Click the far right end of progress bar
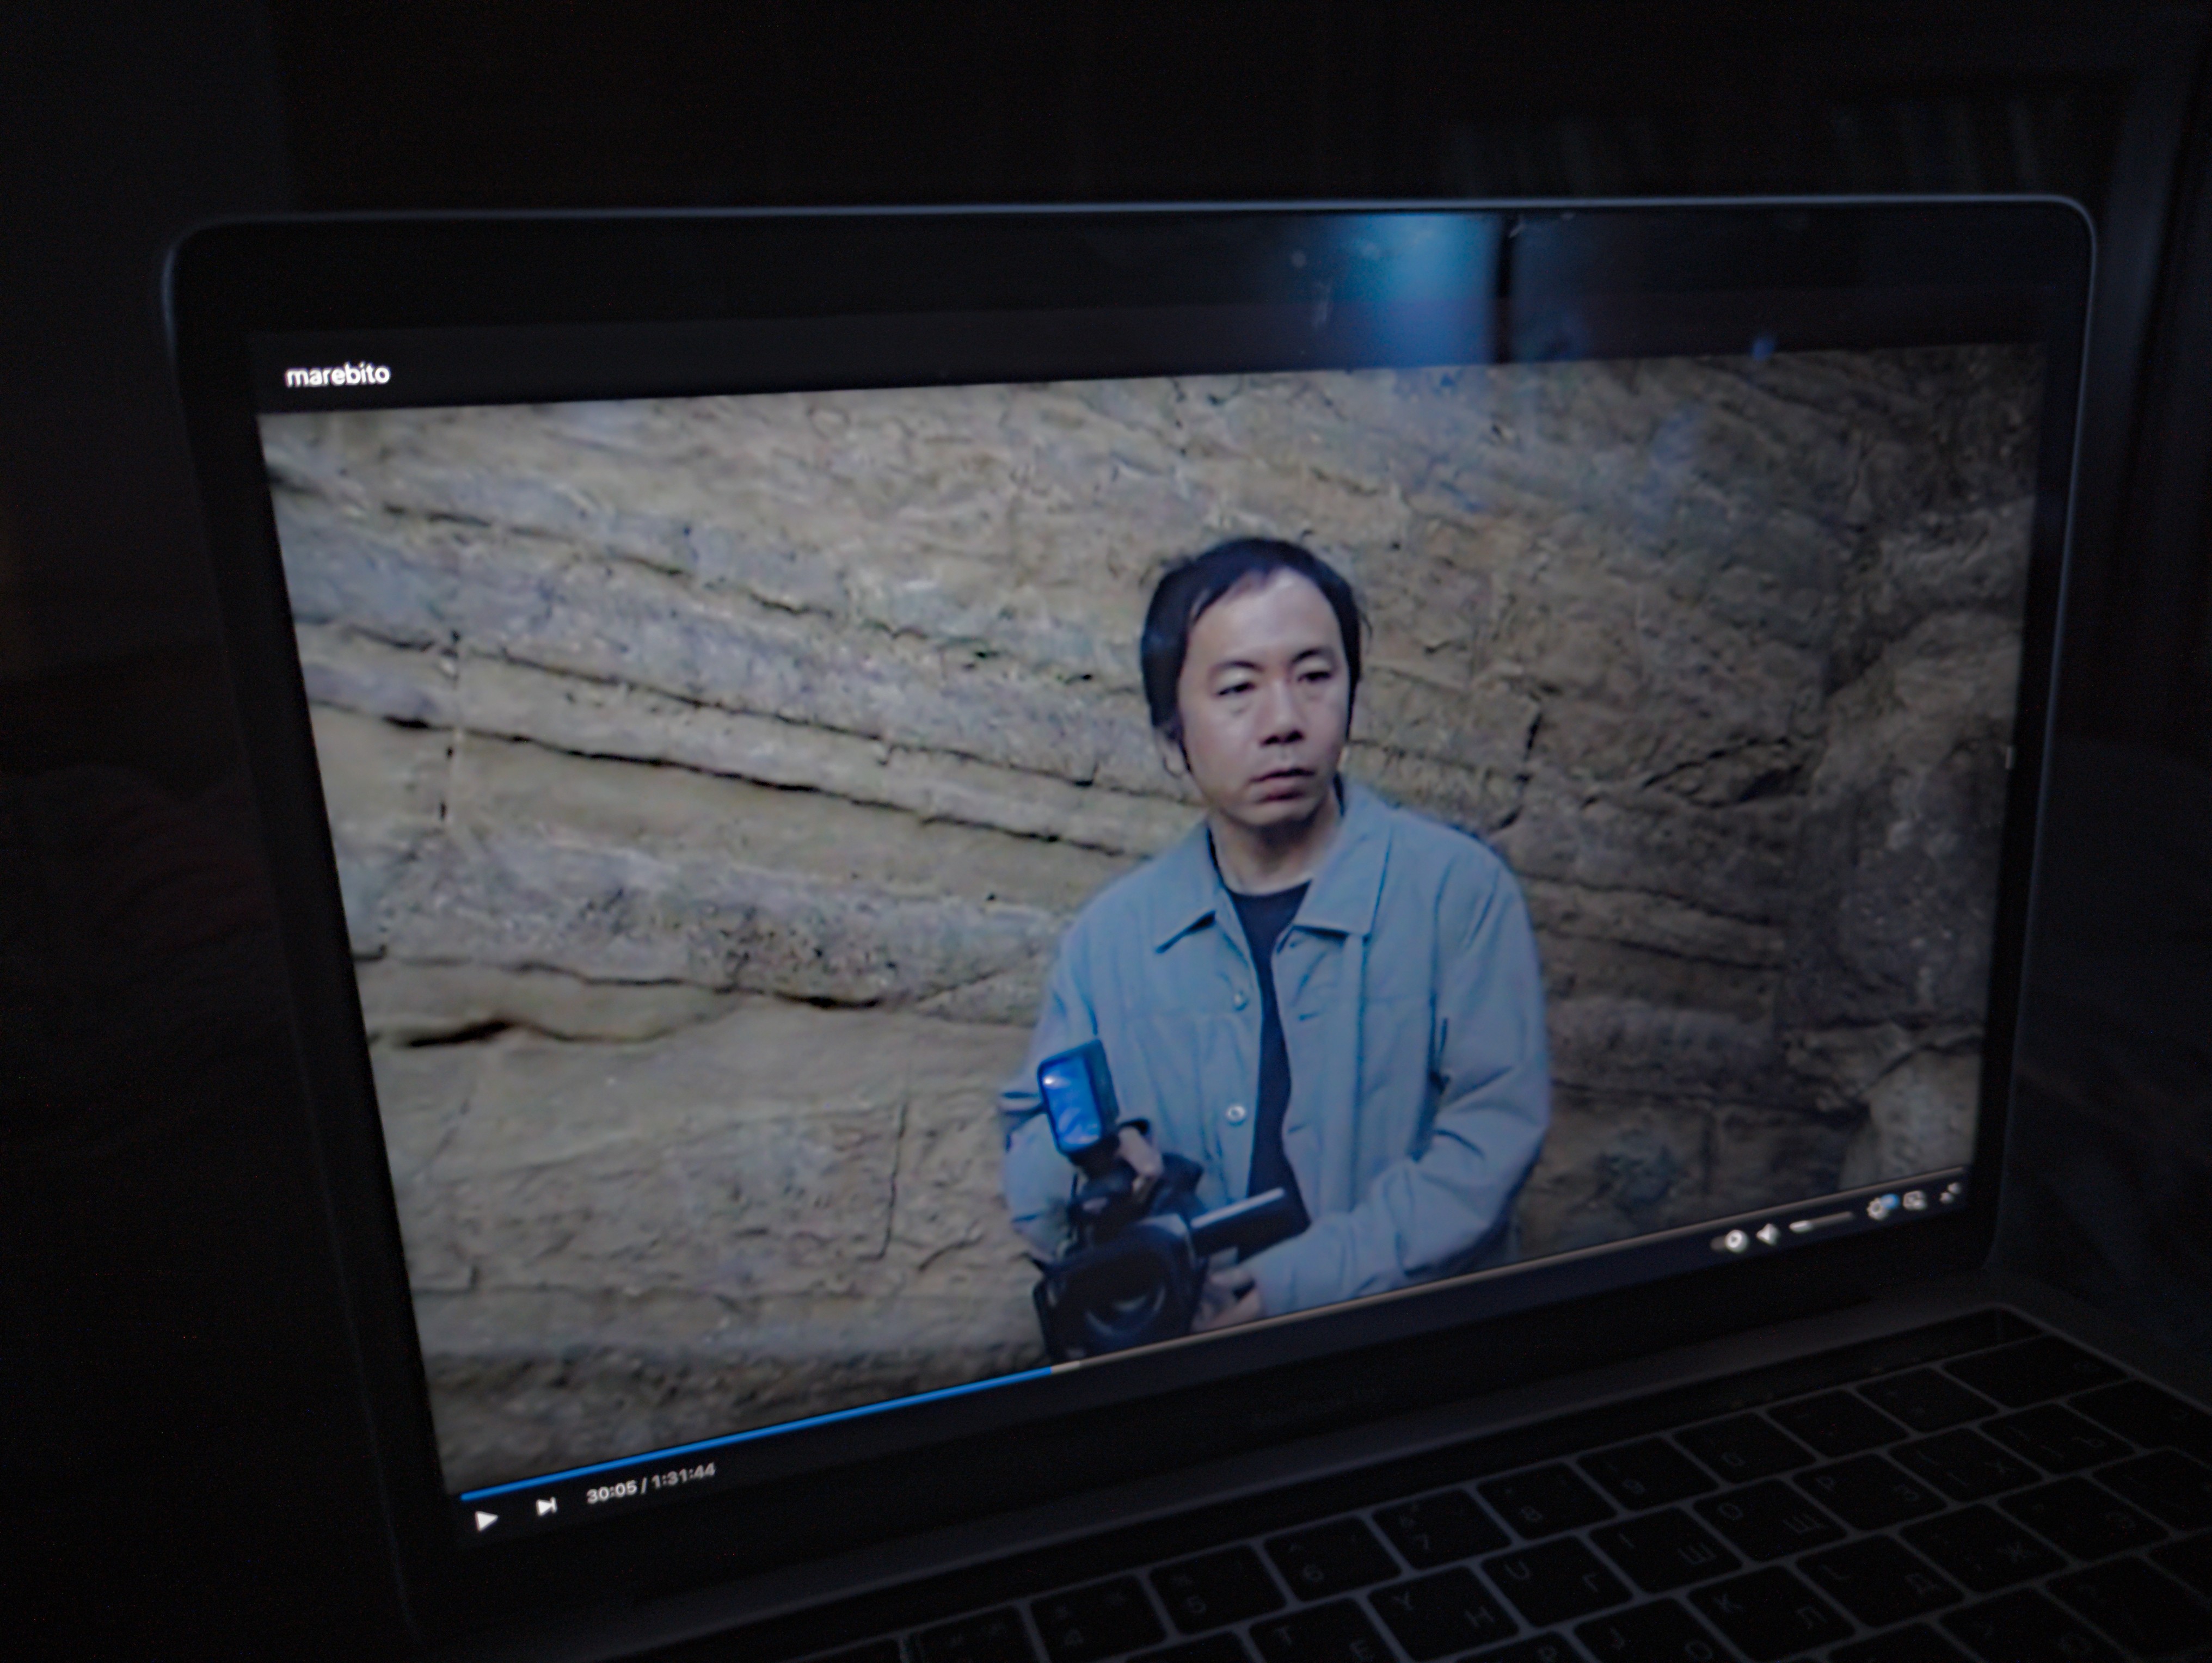 coord(1958,1168)
